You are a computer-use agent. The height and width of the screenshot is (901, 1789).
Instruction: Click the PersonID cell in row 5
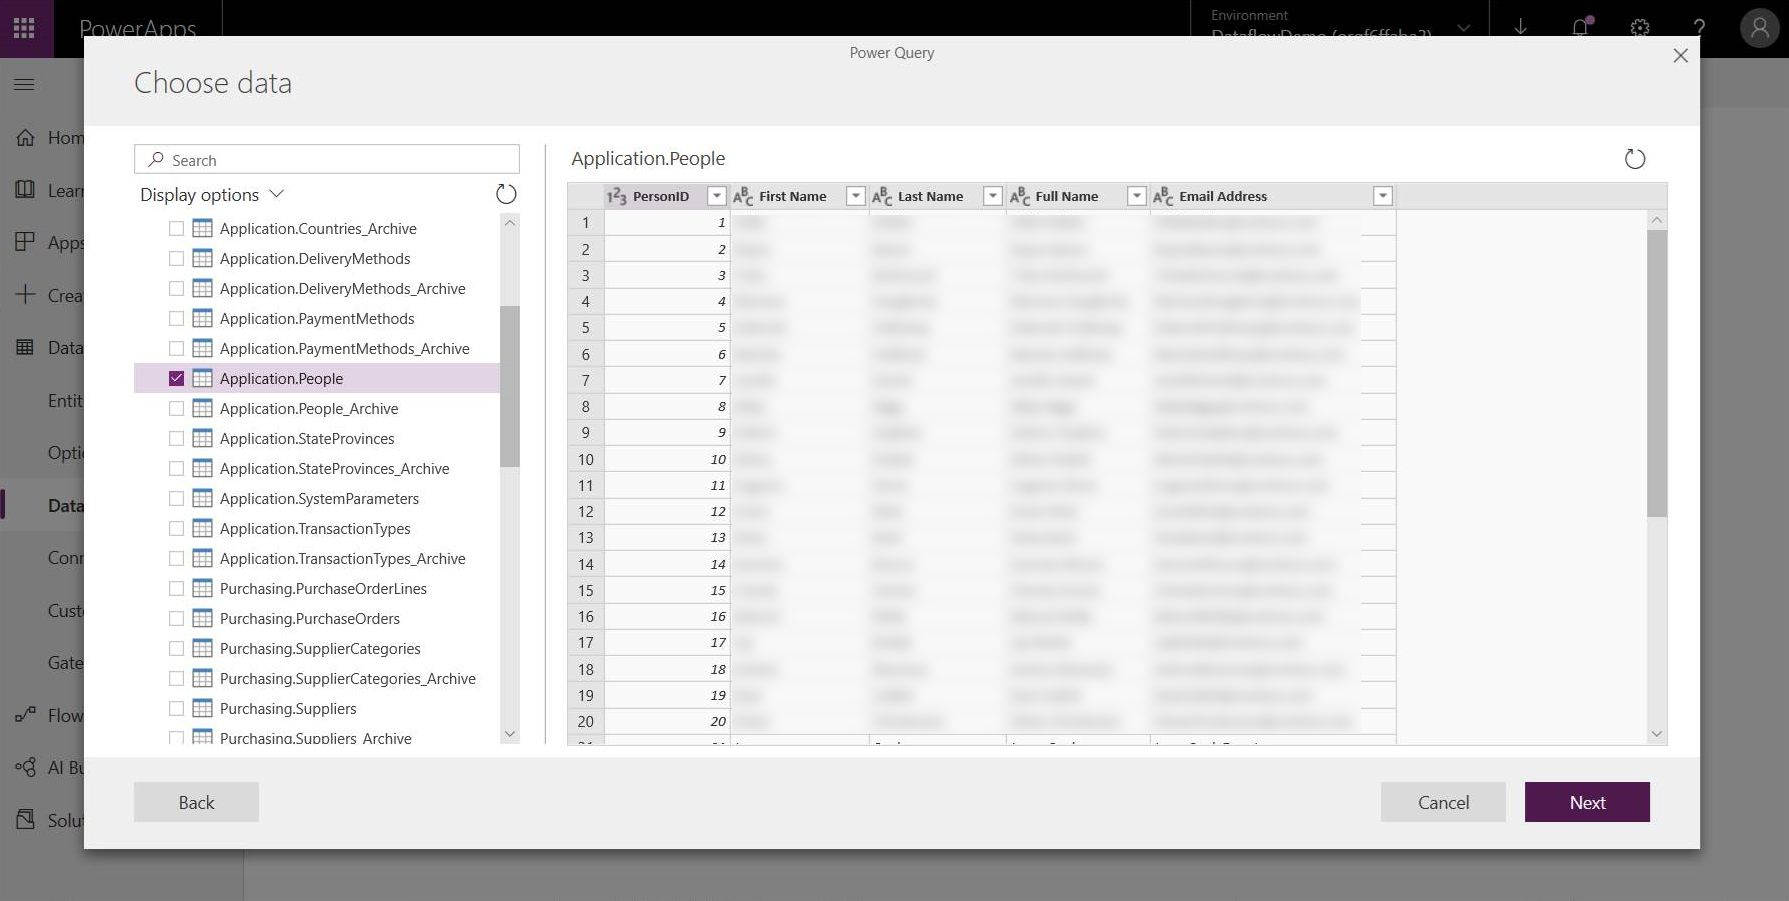tap(667, 327)
